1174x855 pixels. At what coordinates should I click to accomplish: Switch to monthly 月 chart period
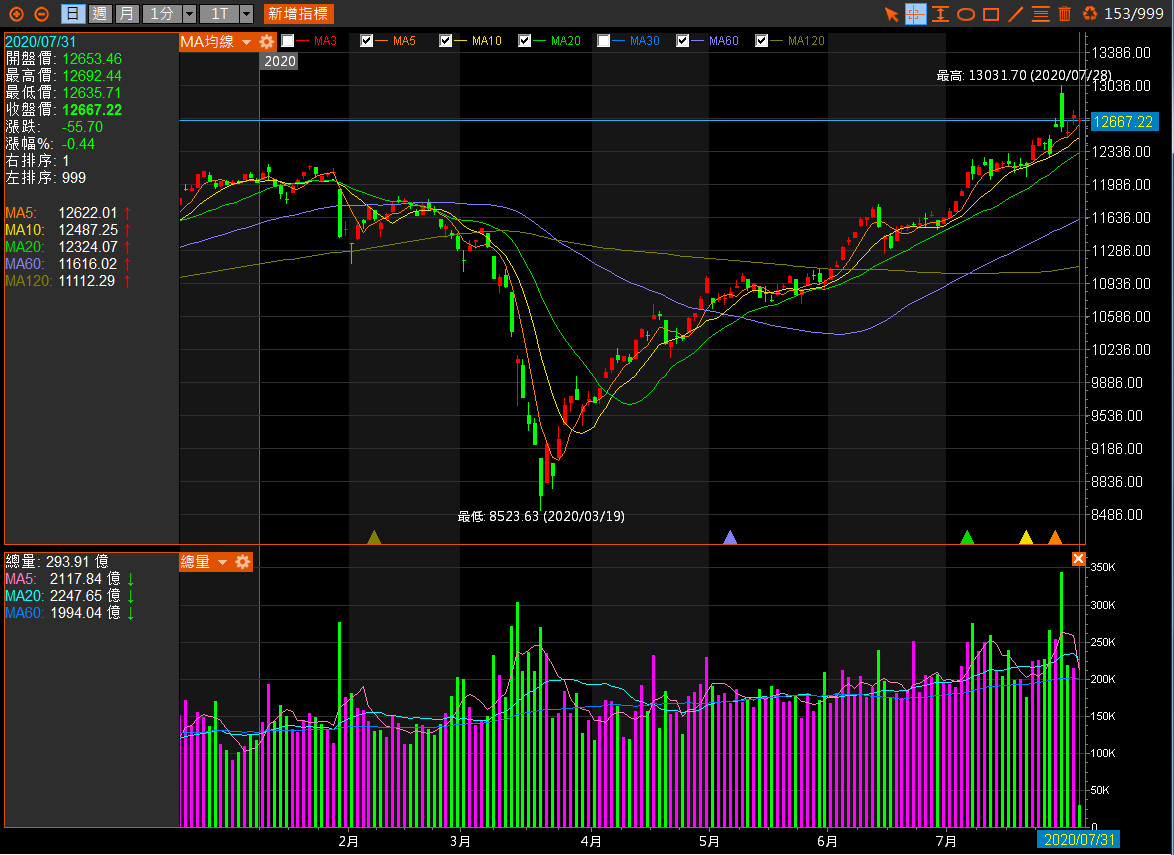pyautogui.click(x=126, y=14)
